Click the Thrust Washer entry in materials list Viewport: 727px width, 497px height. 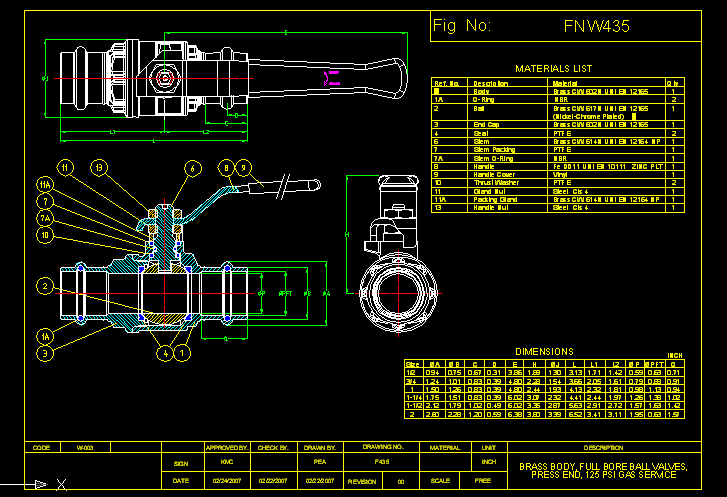495,183
